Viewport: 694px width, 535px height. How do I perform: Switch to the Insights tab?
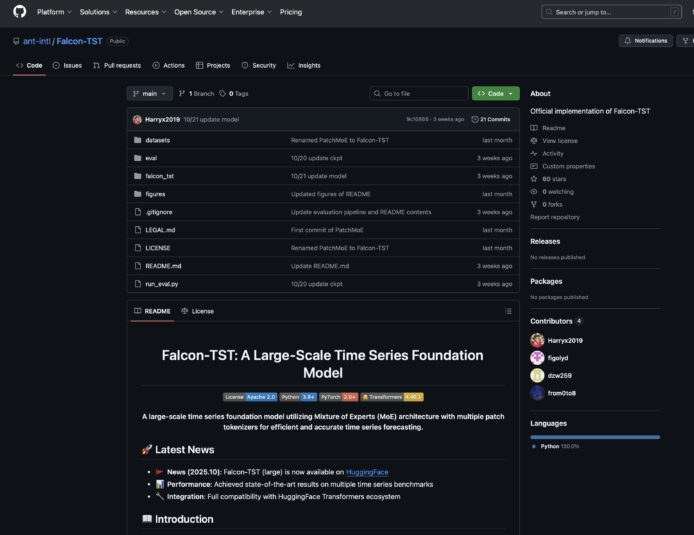(304, 65)
